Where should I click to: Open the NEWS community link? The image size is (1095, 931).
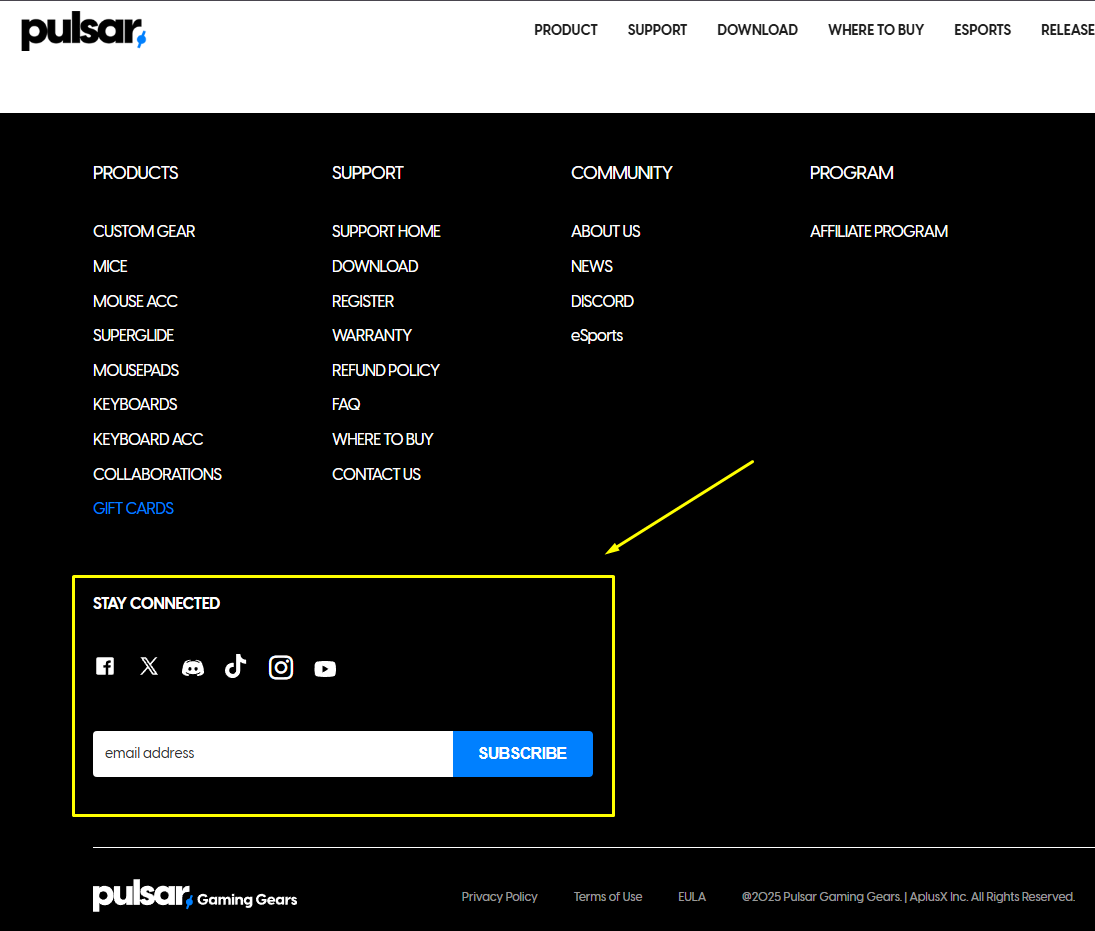point(591,266)
